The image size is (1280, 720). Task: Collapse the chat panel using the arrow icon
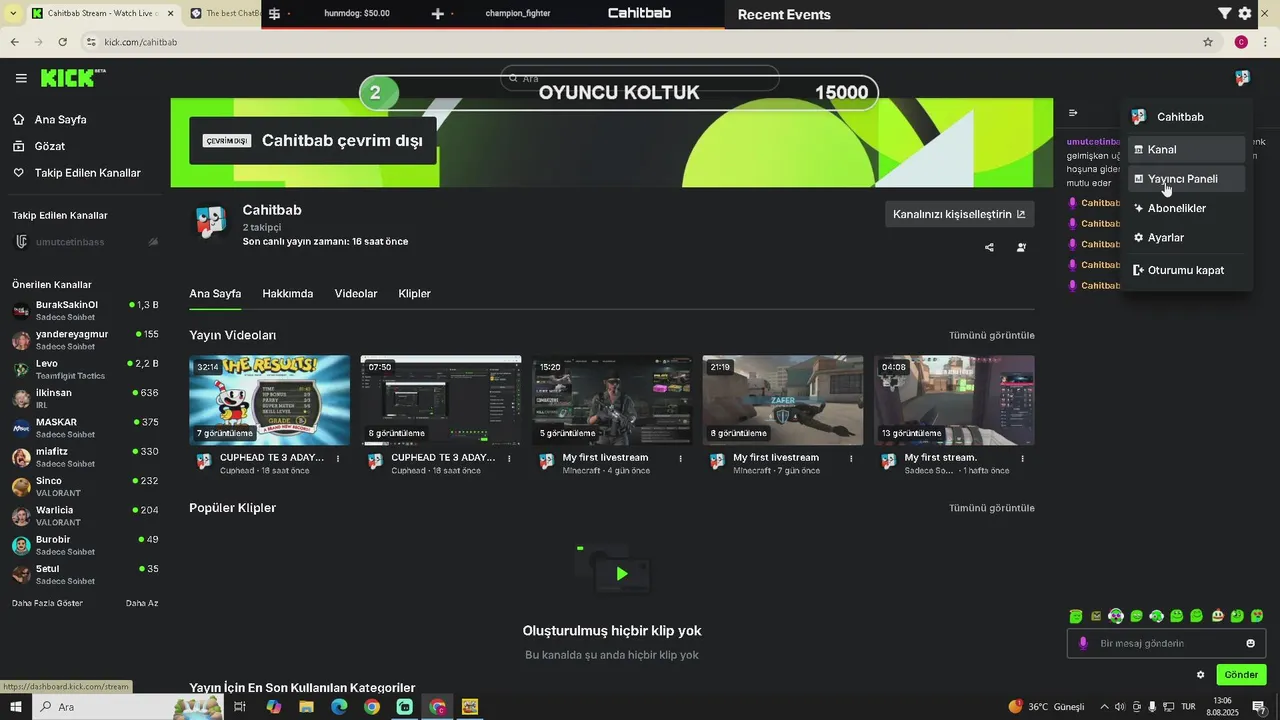(1073, 113)
